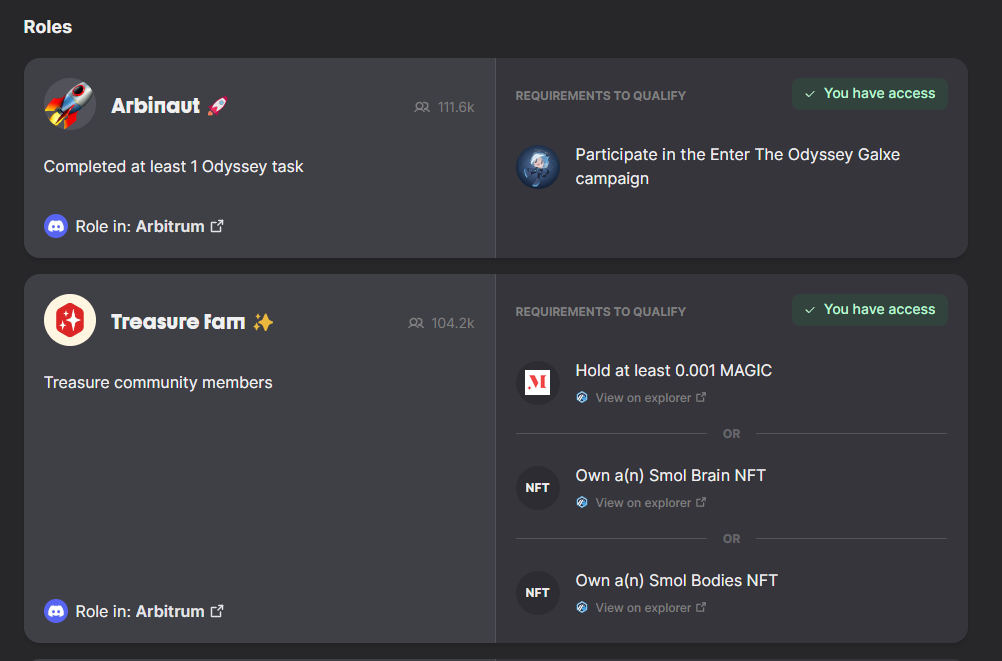Click Discord icon in Treasure Fam card

[56, 611]
